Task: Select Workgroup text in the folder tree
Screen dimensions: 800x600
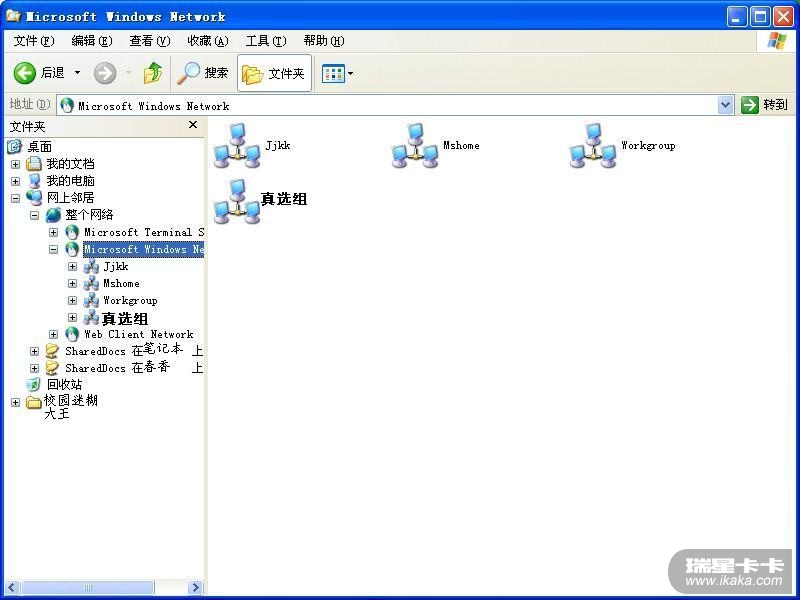Action: 130,301
